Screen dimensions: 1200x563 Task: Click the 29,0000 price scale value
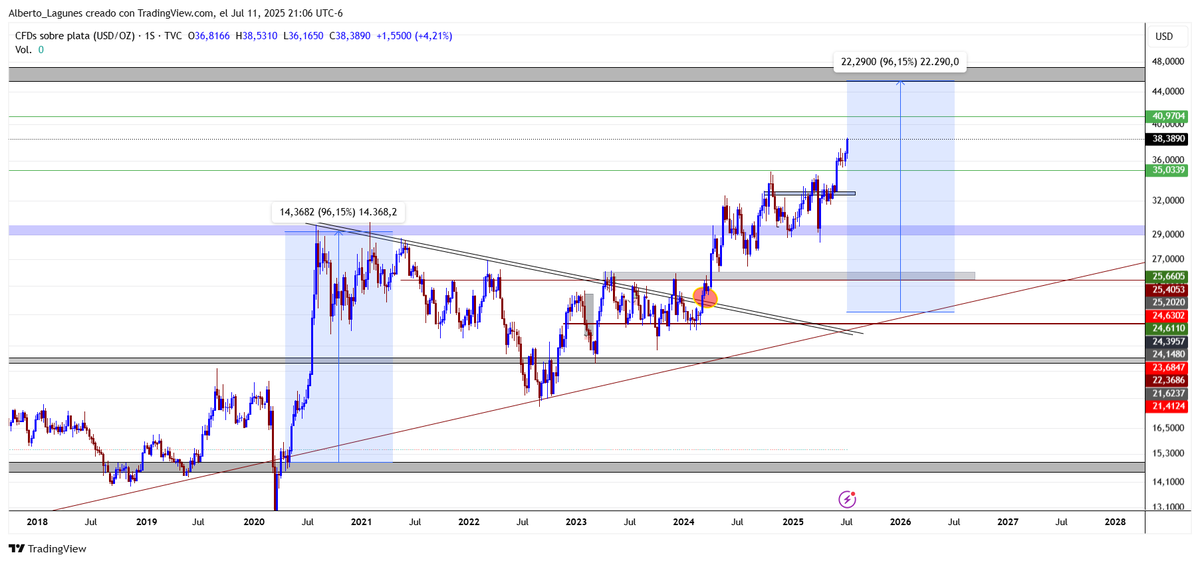(x=1169, y=234)
